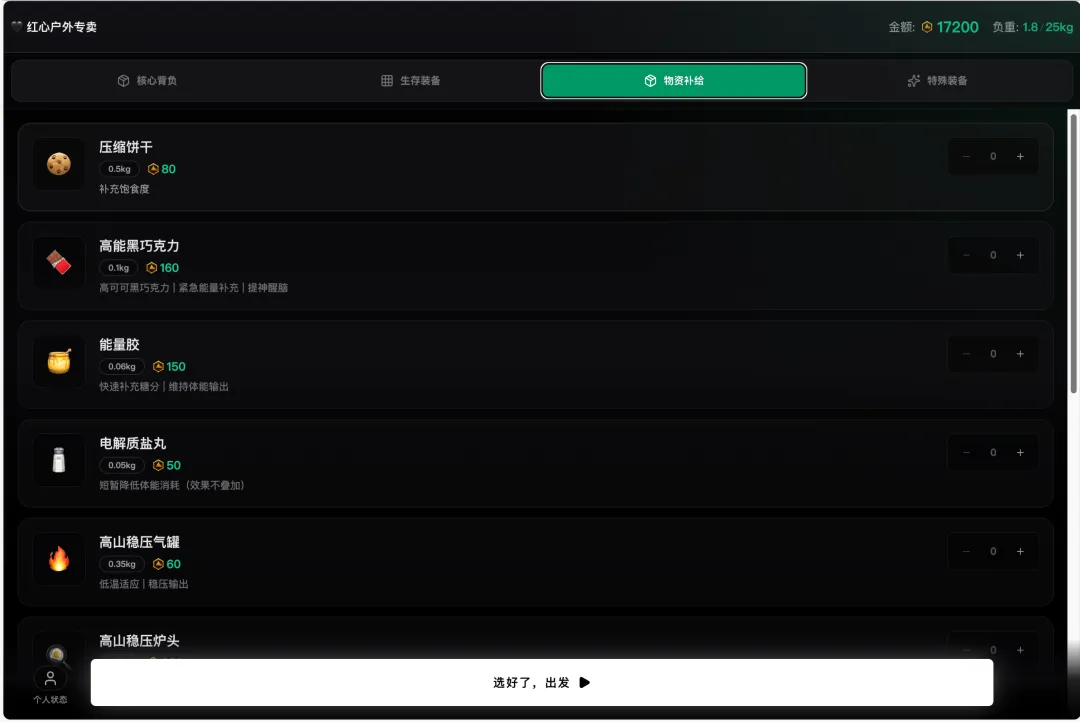1080x722 pixels.
Task: Switch to the 生存装备 tab
Action: click(411, 81)
